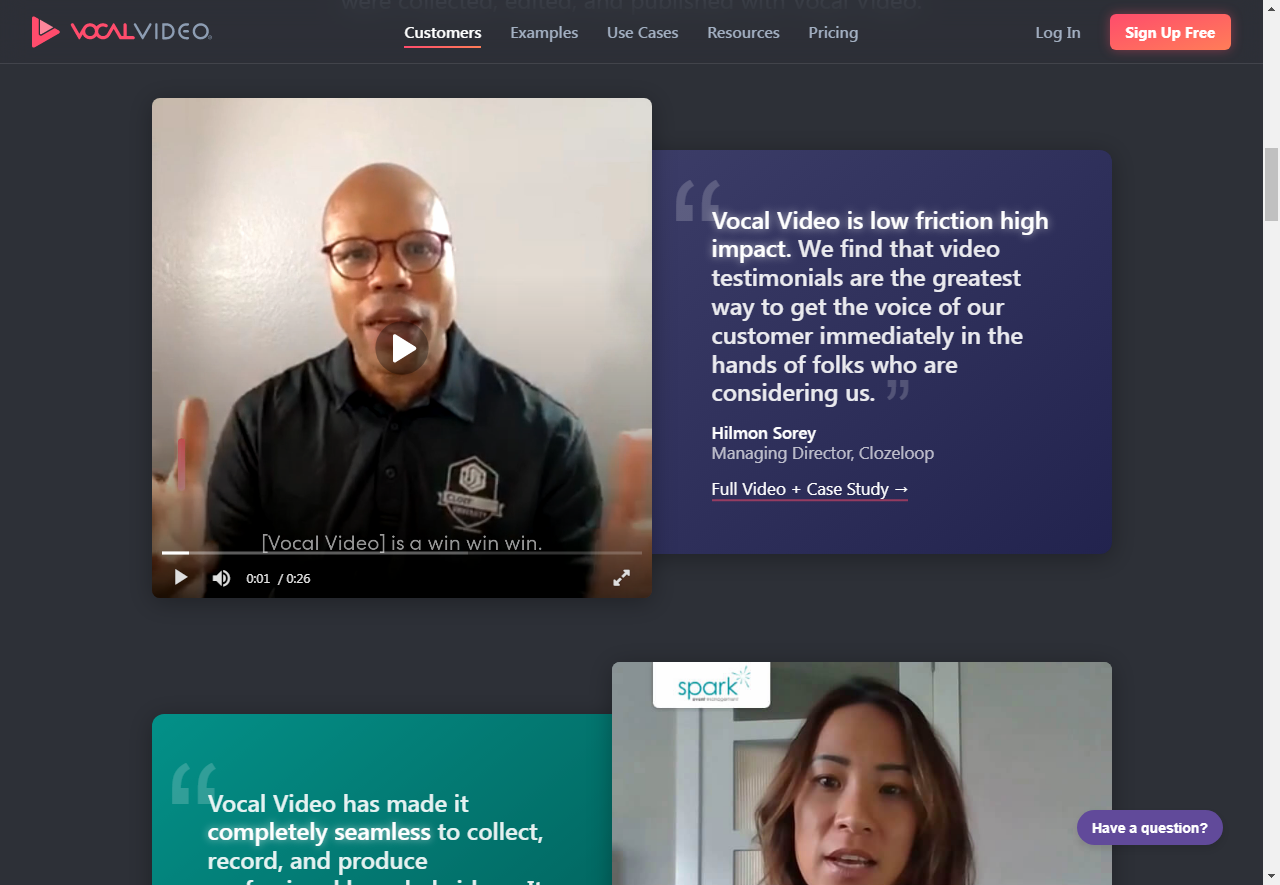Click the text Managing Director, Clozeloop
1280x885 pixels.
click(823, 453)
